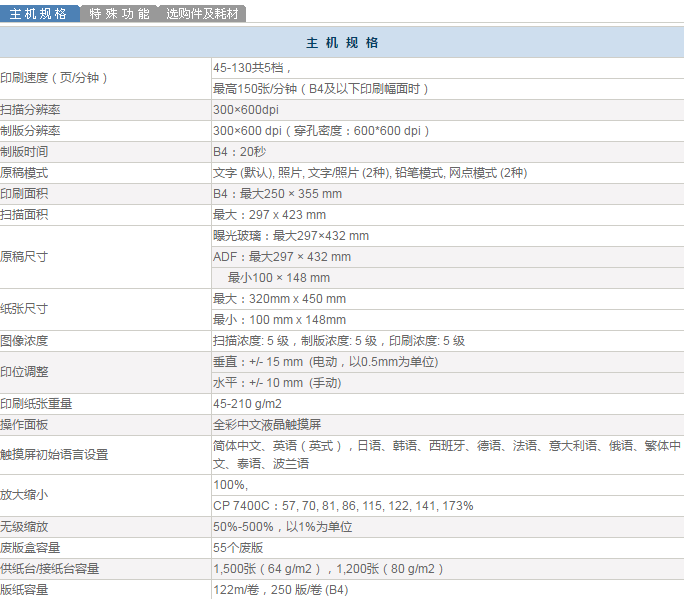684x599 pixels.
Task: Click the 水平：+/- 10 mm value
Action: tap(277, 383)
